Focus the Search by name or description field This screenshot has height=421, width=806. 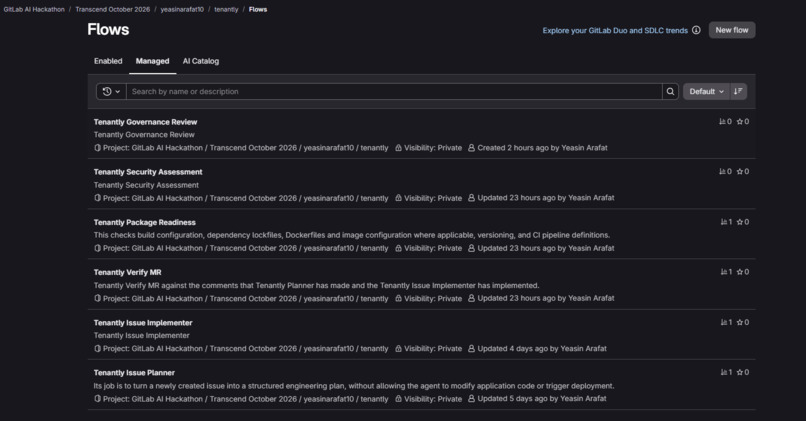point(394,91)
